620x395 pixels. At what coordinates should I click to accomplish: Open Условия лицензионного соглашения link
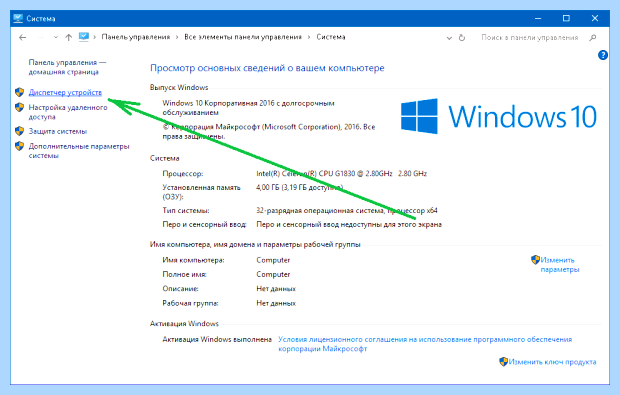click(x=425, y=344)
